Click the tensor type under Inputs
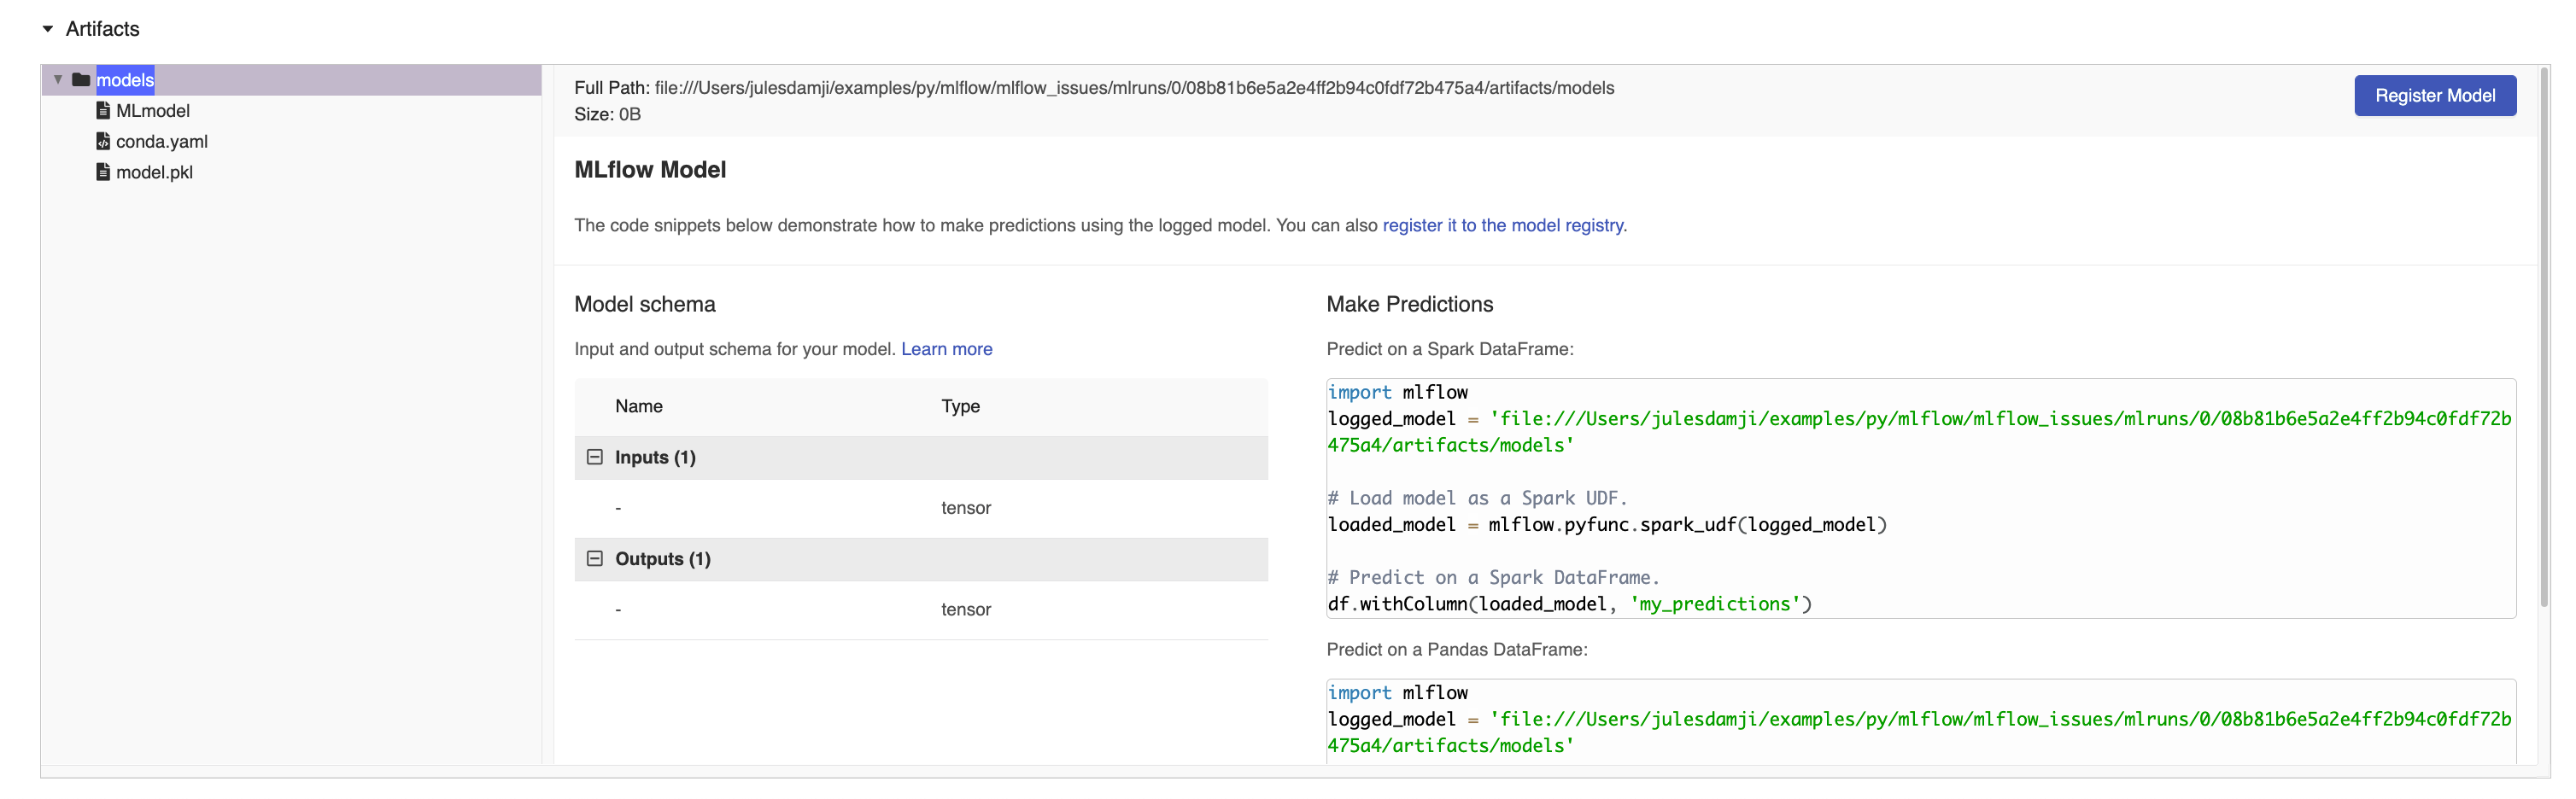2576x799 pixels. 965,508
